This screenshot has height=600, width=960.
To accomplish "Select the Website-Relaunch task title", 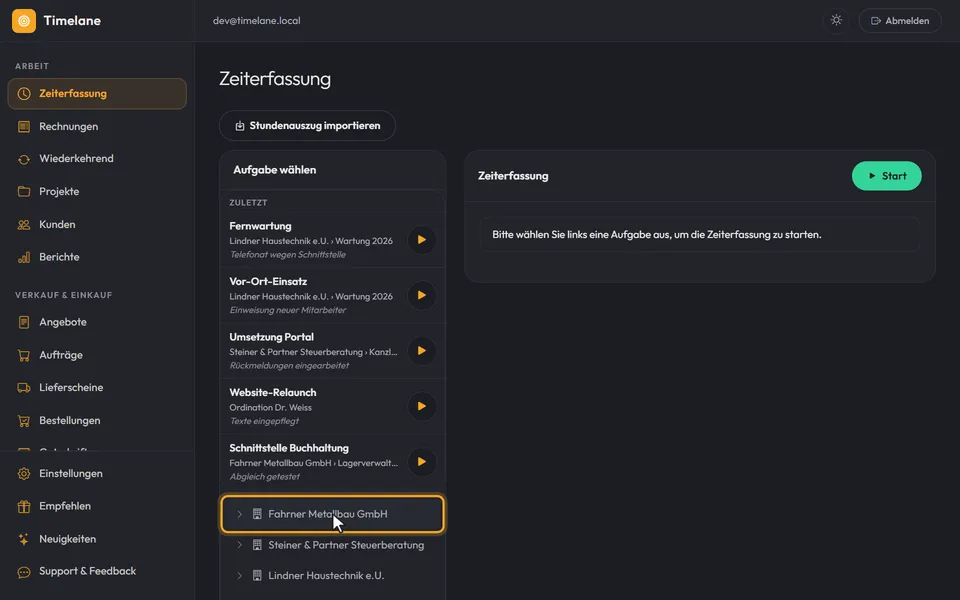I will click(x=272, y=392).
